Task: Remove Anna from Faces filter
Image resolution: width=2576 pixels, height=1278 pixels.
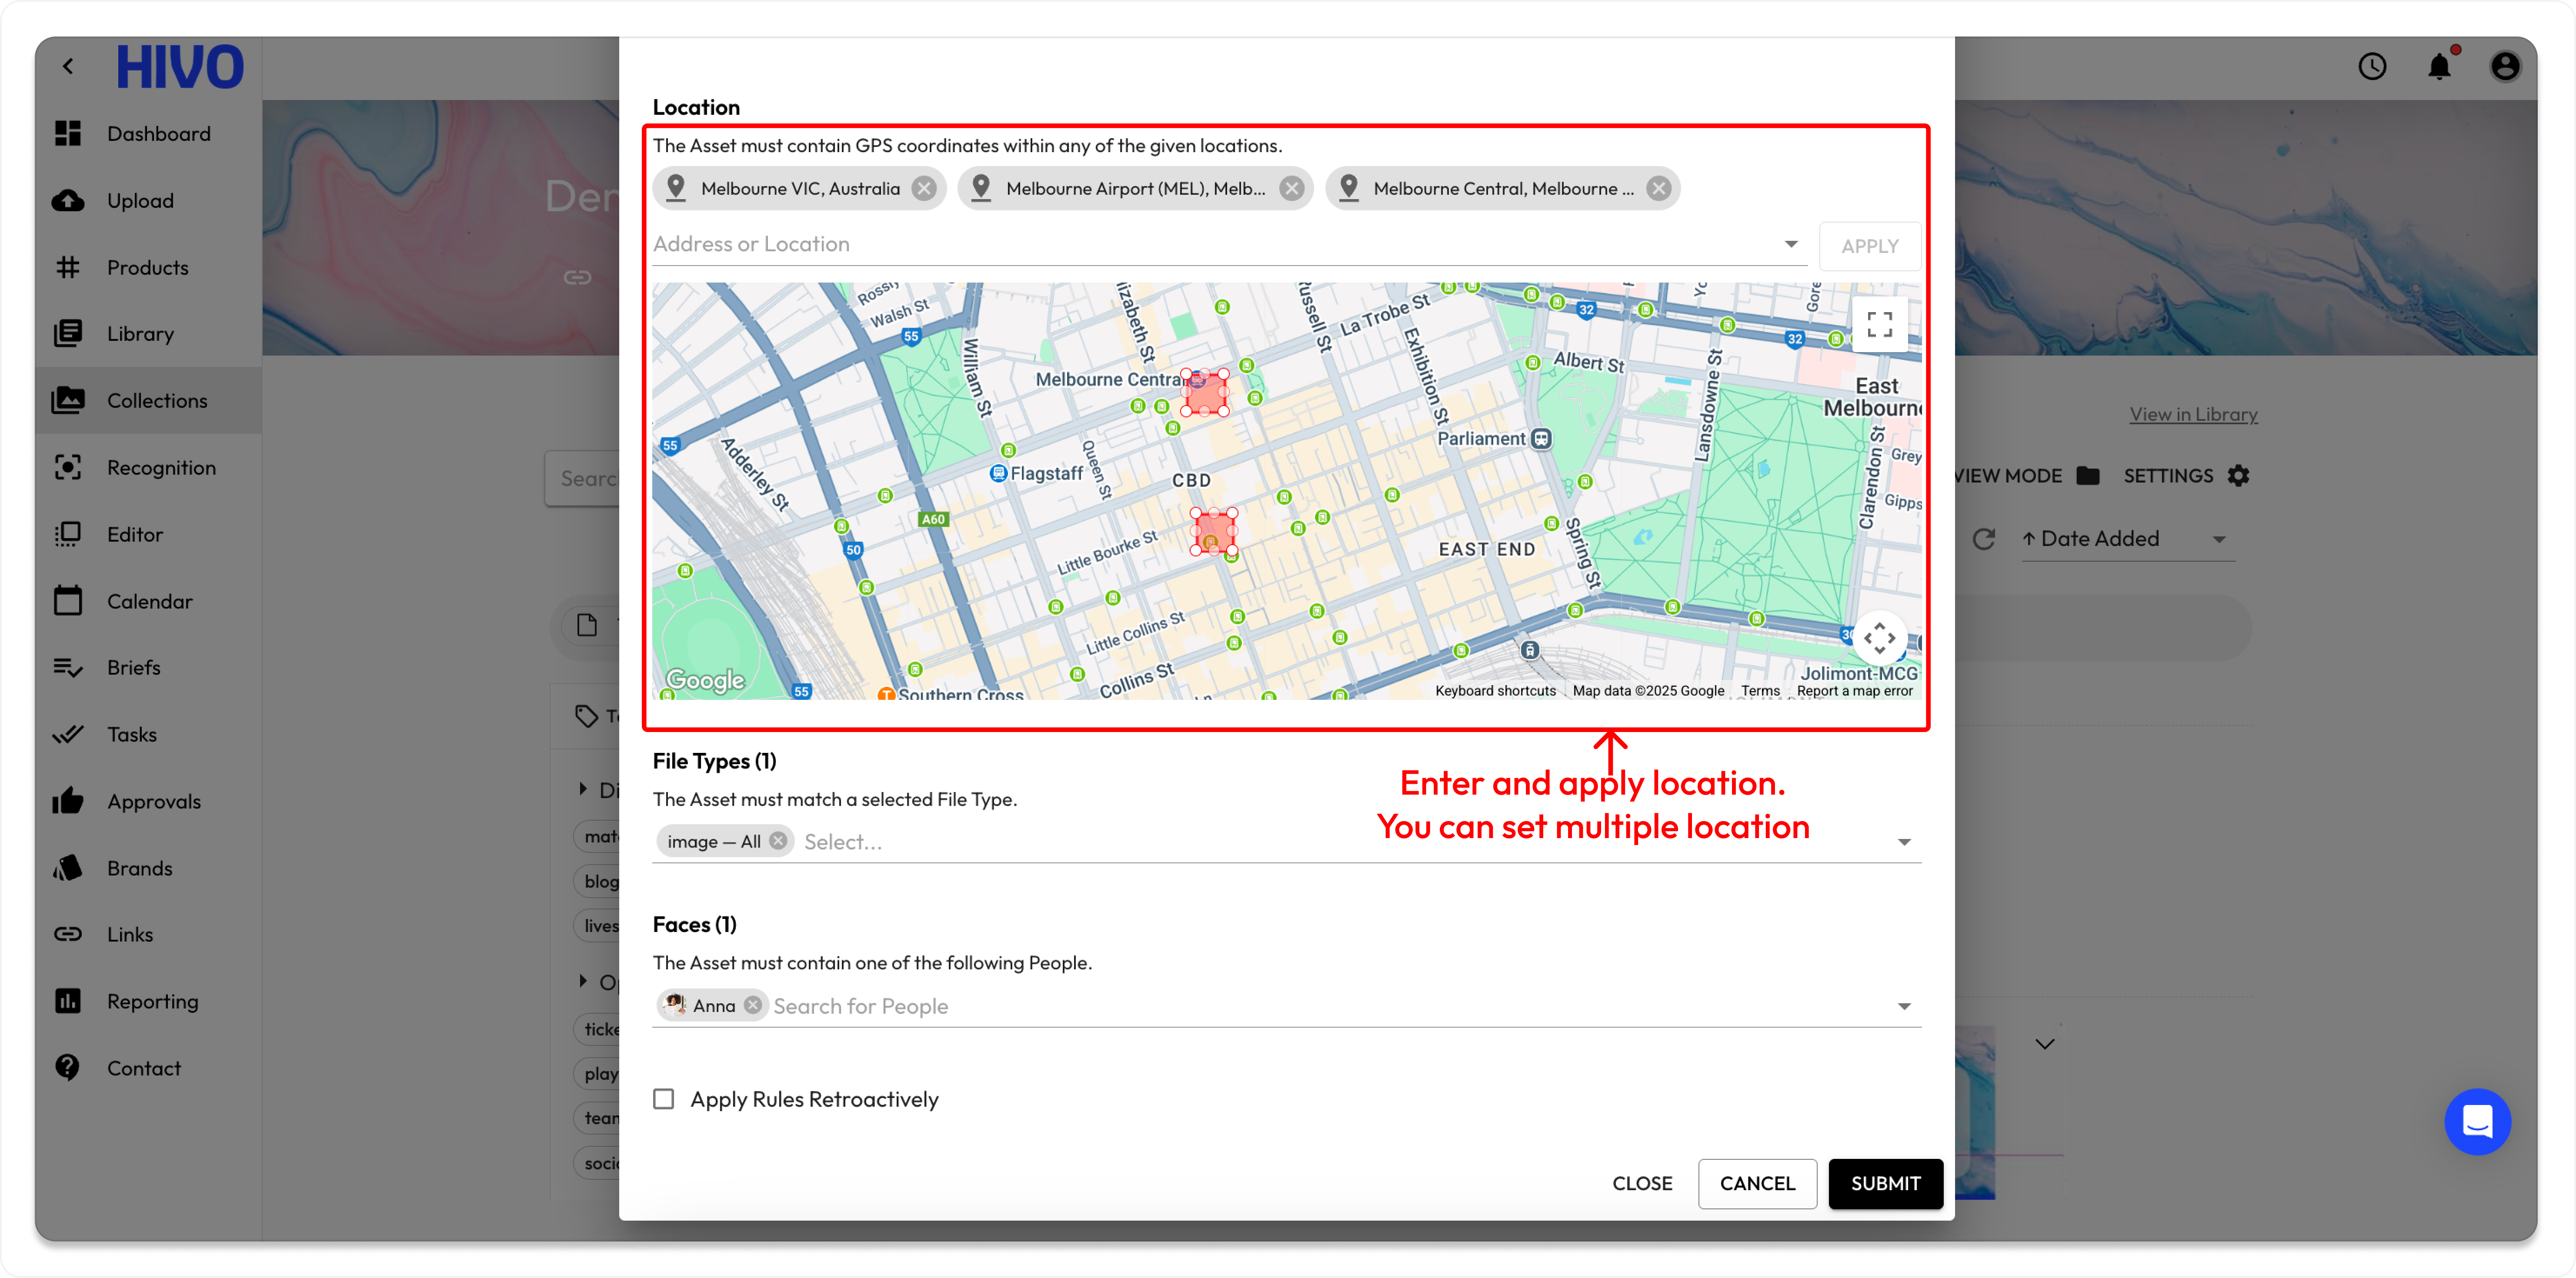Action: point(753,1005)
